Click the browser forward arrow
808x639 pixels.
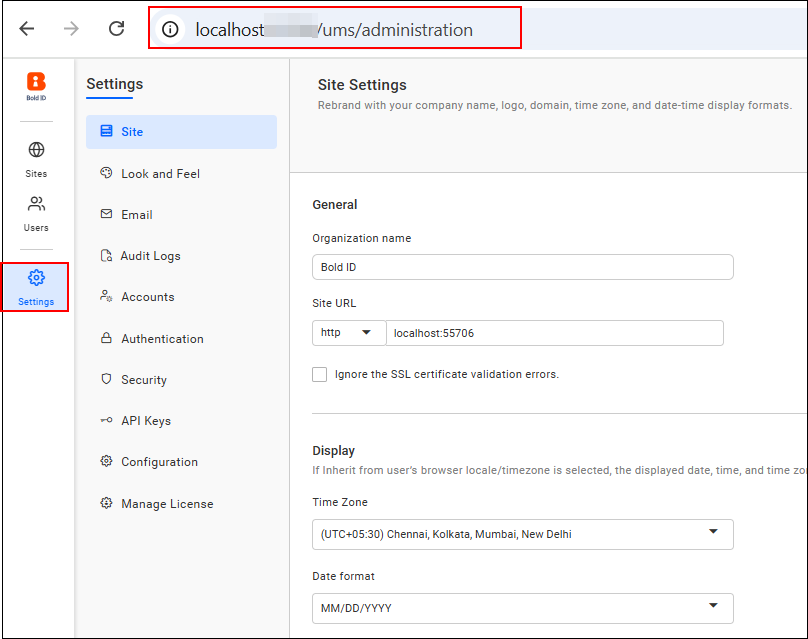tap(71, 28)
